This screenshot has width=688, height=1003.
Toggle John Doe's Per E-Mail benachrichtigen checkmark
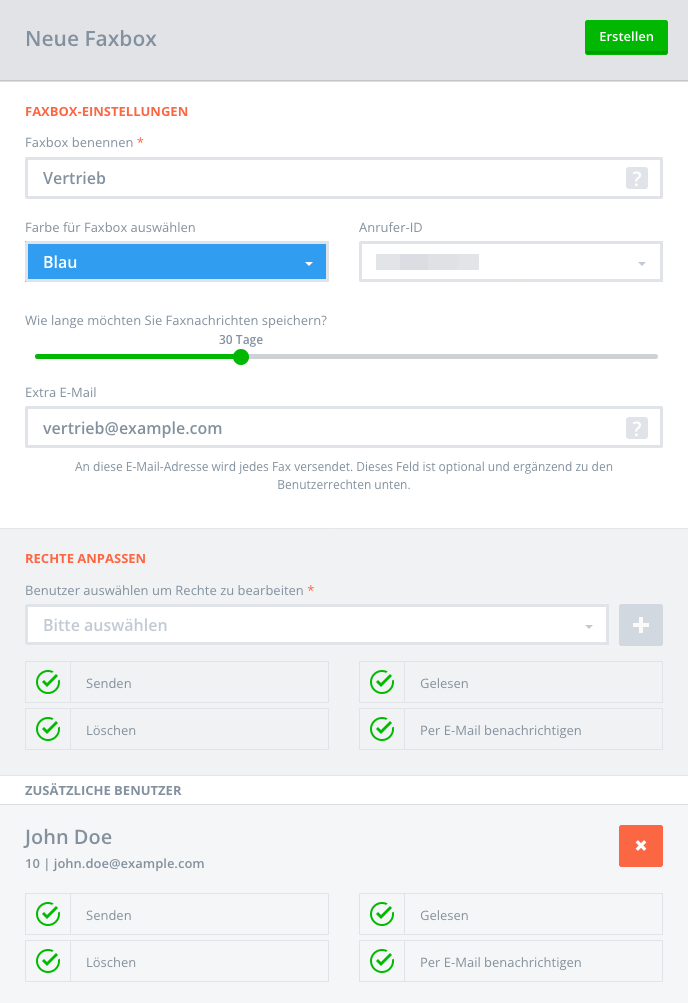click(382, 961)
